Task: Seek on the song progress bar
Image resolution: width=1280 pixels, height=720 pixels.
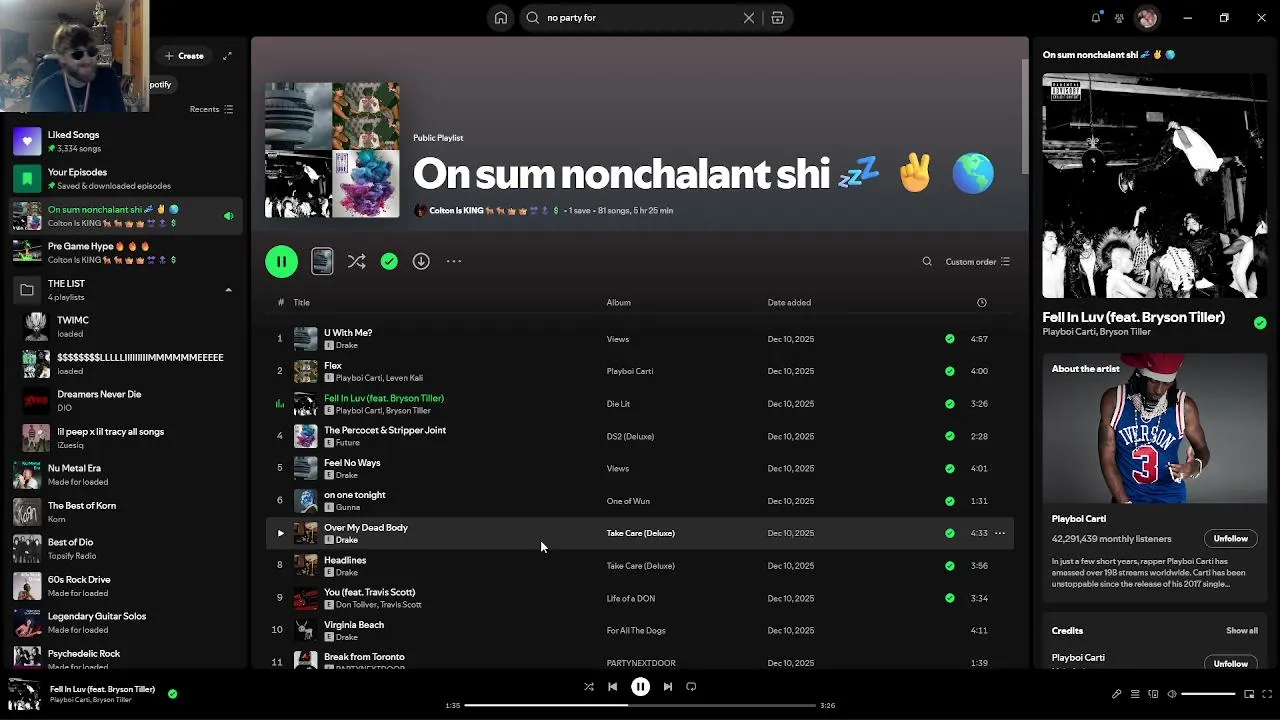Action: tap(640, 705)
